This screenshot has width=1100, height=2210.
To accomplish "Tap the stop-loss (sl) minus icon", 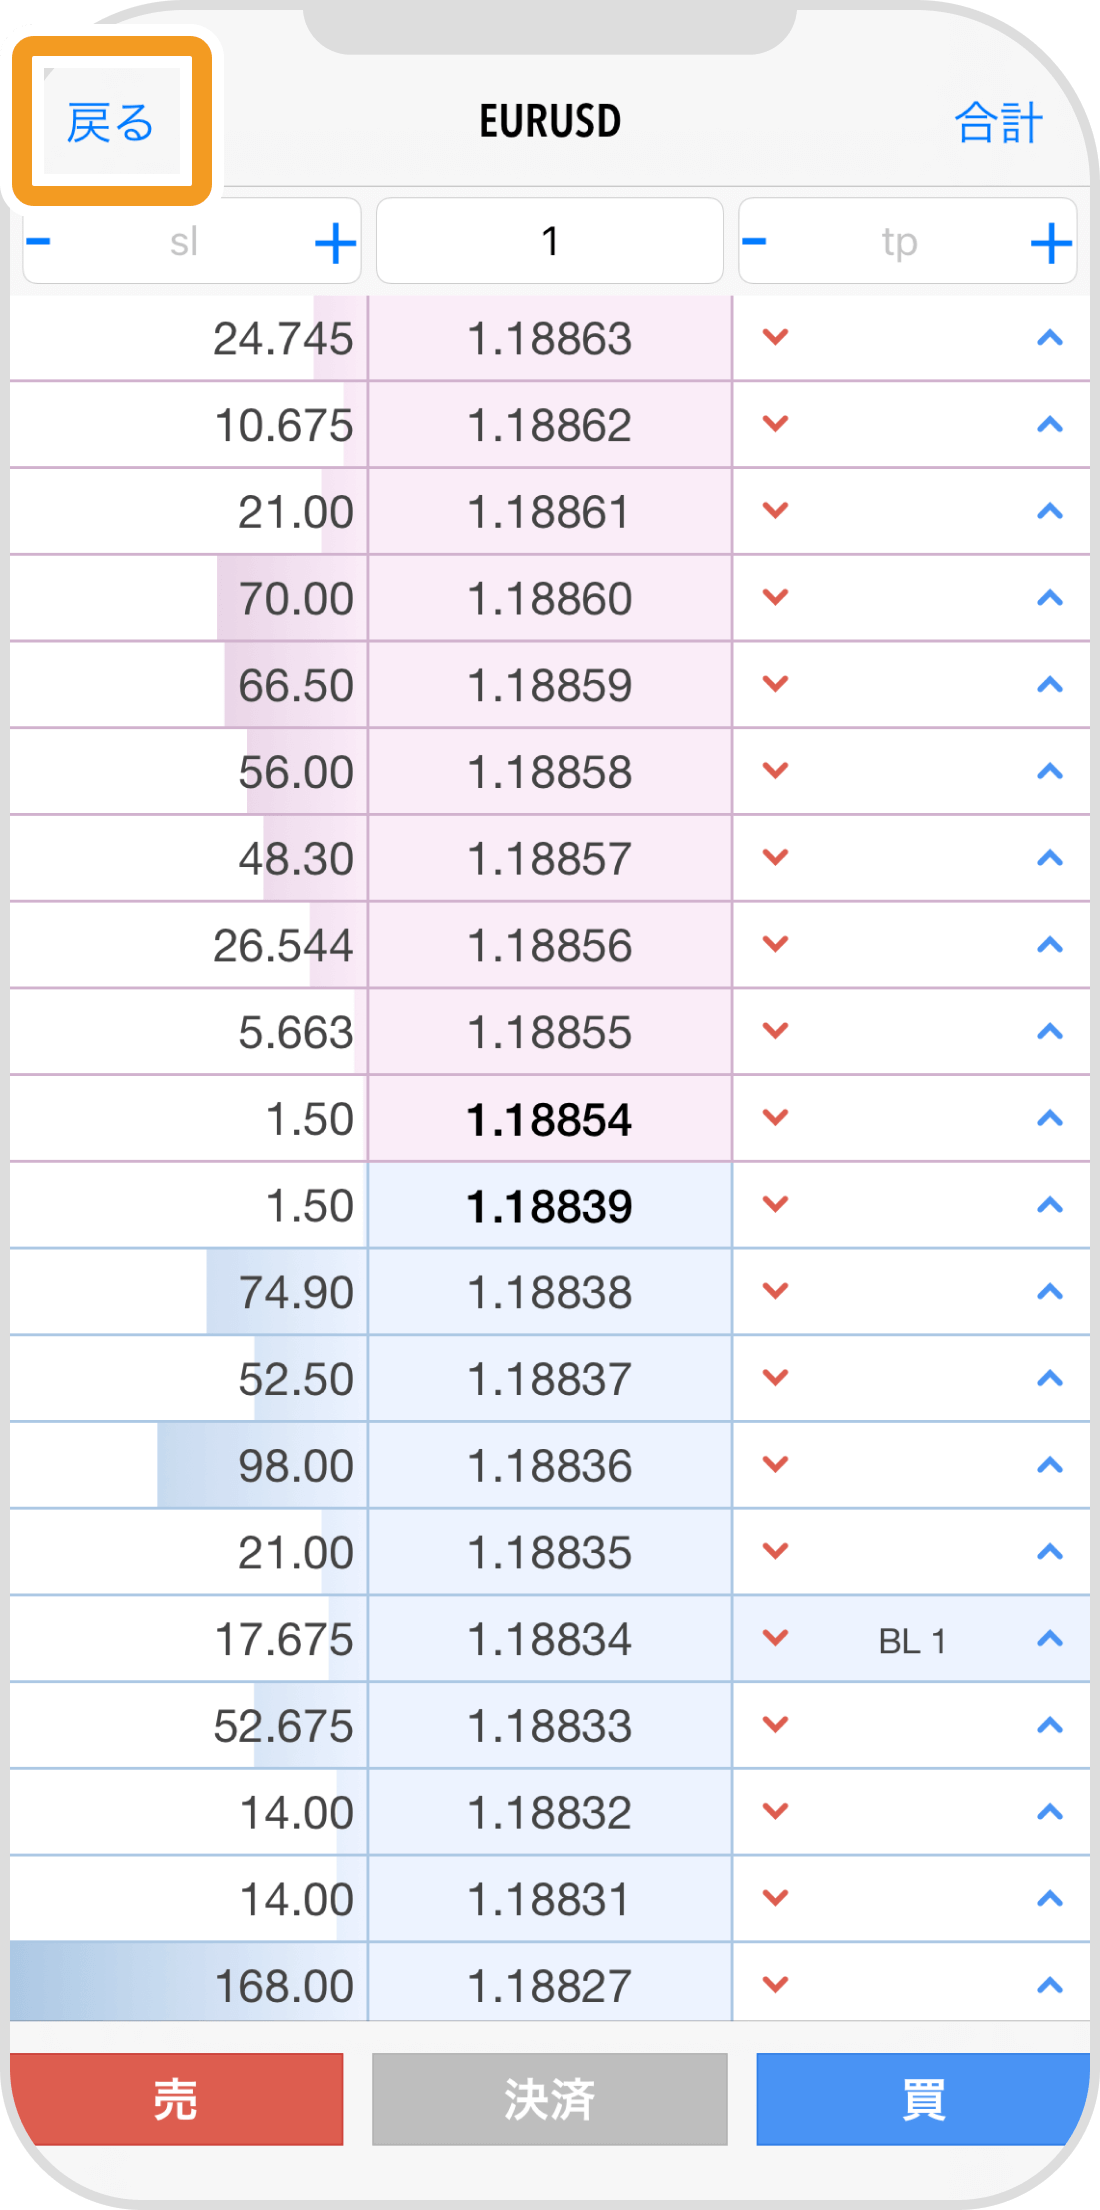I will [38, 241].
